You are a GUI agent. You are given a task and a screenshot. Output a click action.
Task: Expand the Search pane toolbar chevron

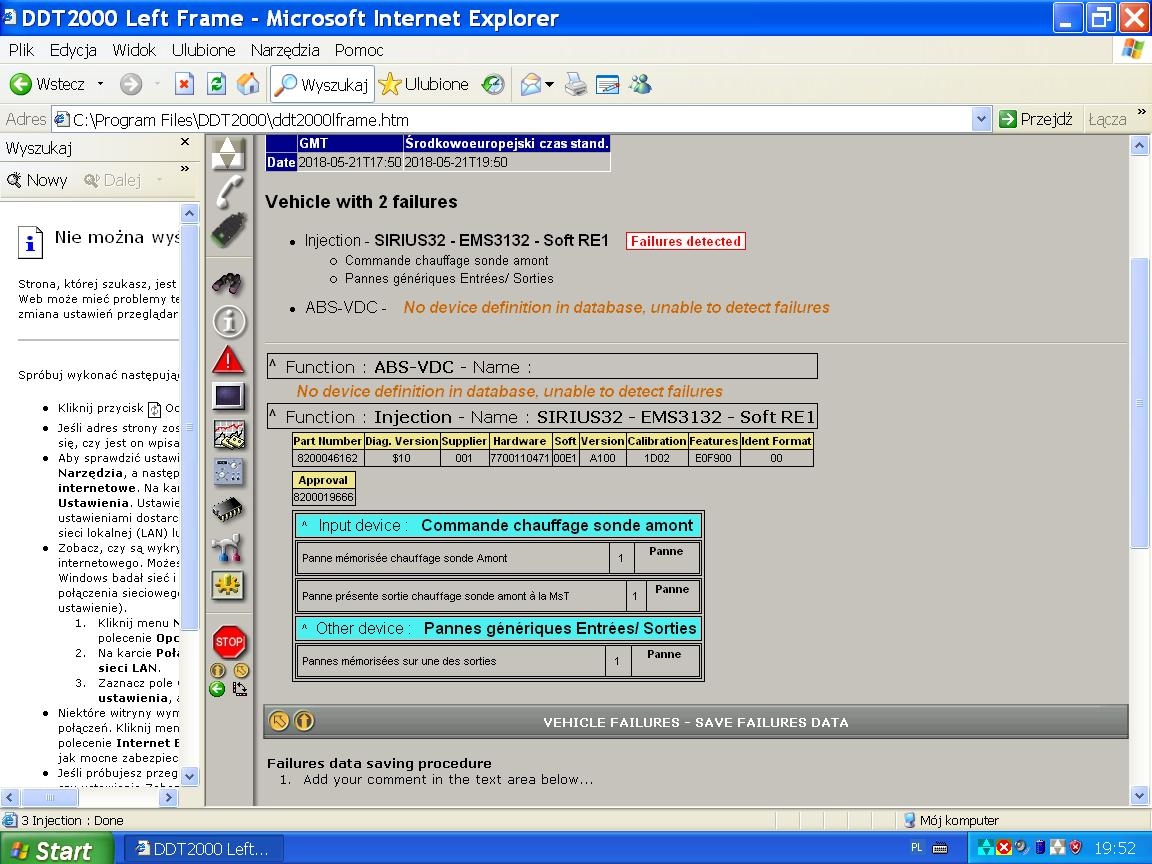pyautogui.click(x=185, y=169)
